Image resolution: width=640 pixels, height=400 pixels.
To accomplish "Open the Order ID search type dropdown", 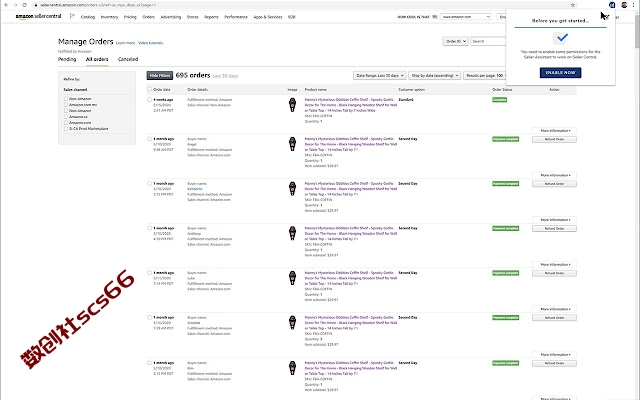I will [x=456, y=41].
